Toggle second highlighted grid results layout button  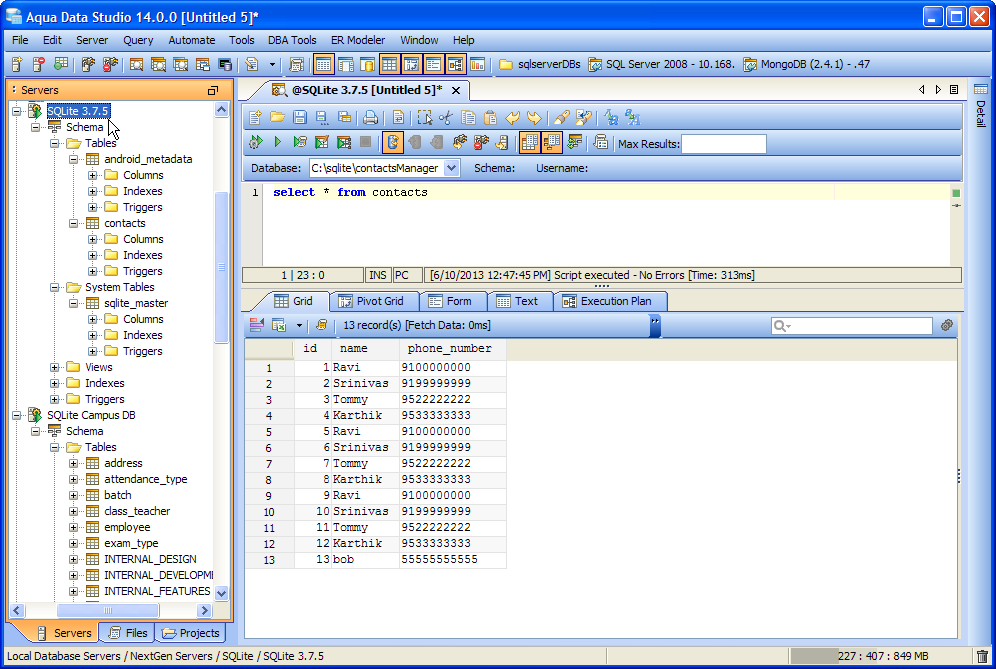tap(551, 142)
